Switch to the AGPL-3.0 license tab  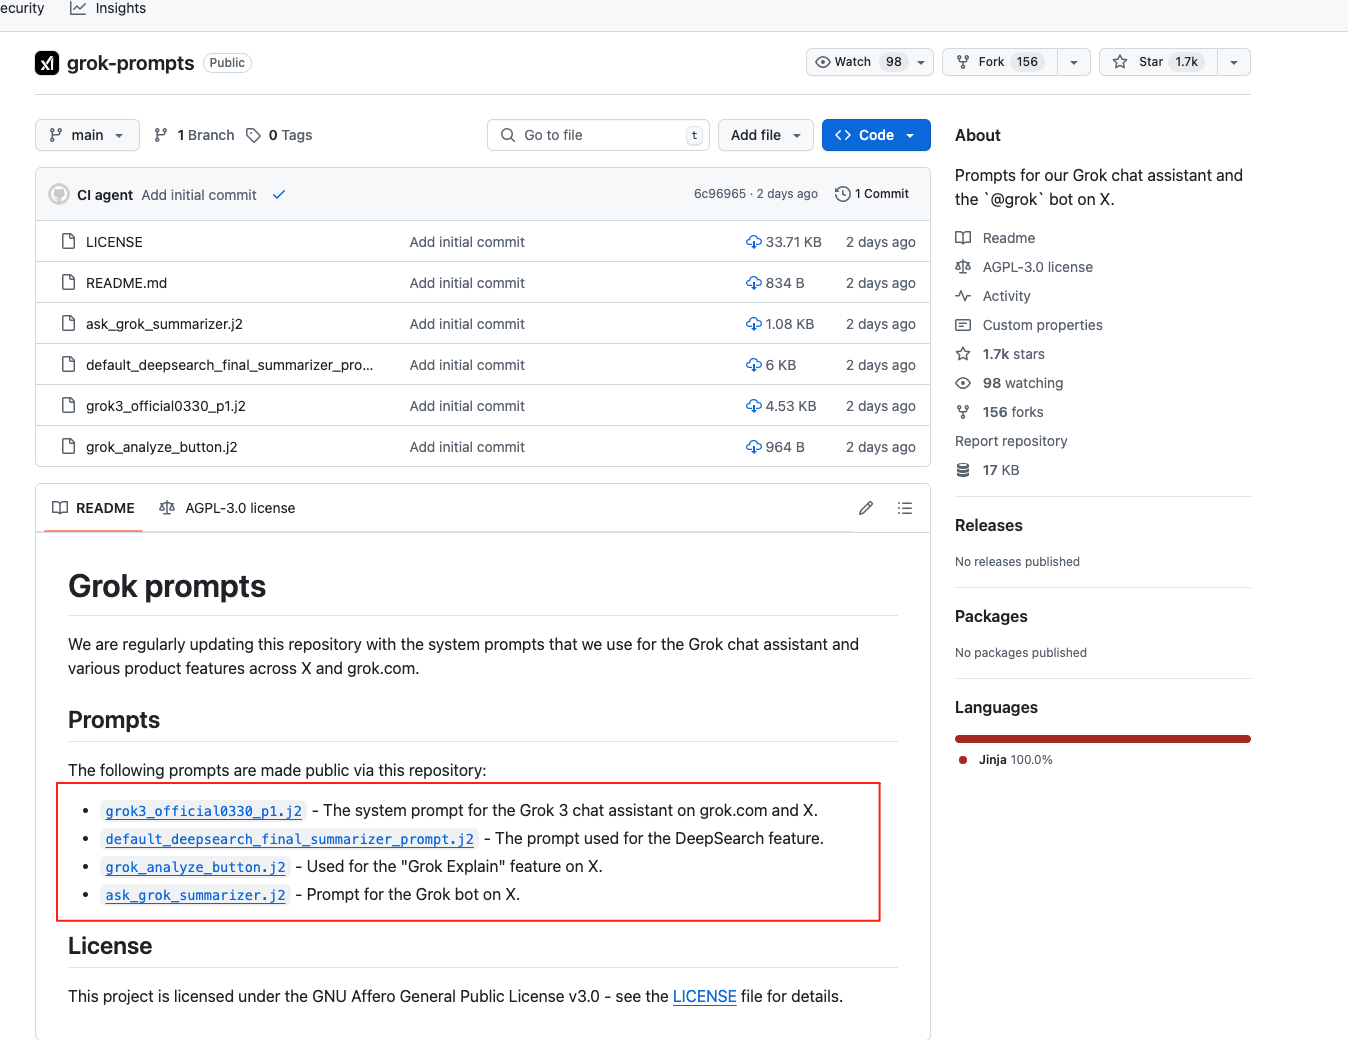click(x=227, y=508)
